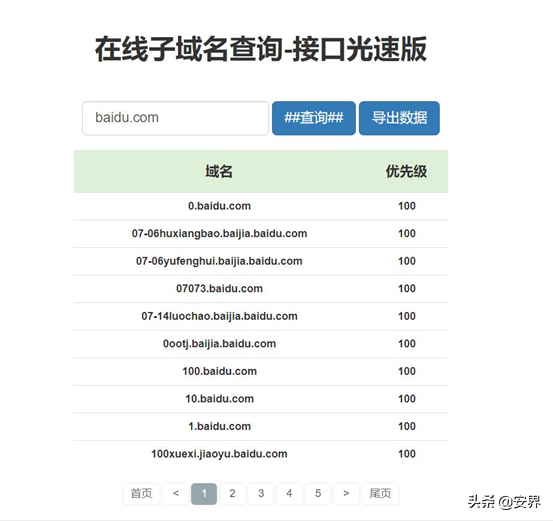The image size is (553, 521).
Task: Select the 07073.baidu.com domain cell
Action: [x=219, y=289]
